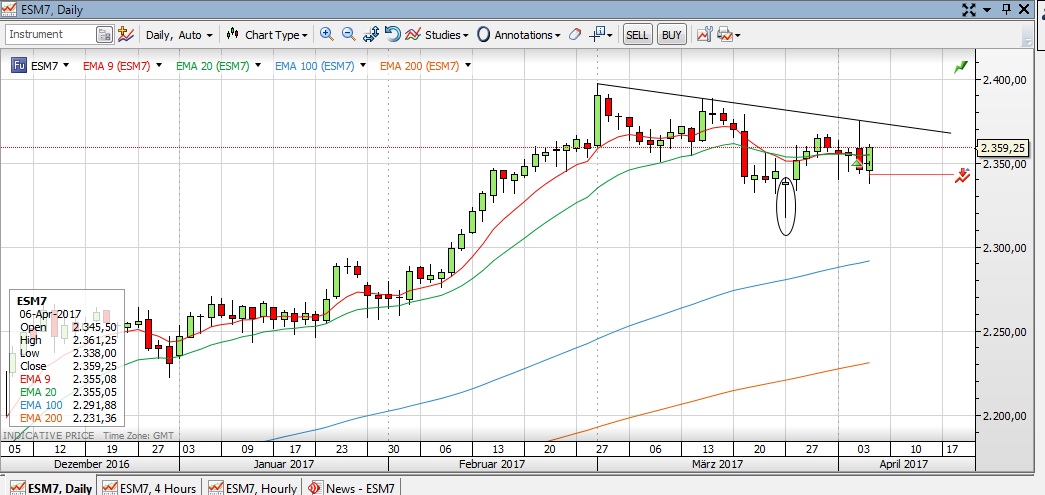Click the 2.400,00 price axis label

1004,80
